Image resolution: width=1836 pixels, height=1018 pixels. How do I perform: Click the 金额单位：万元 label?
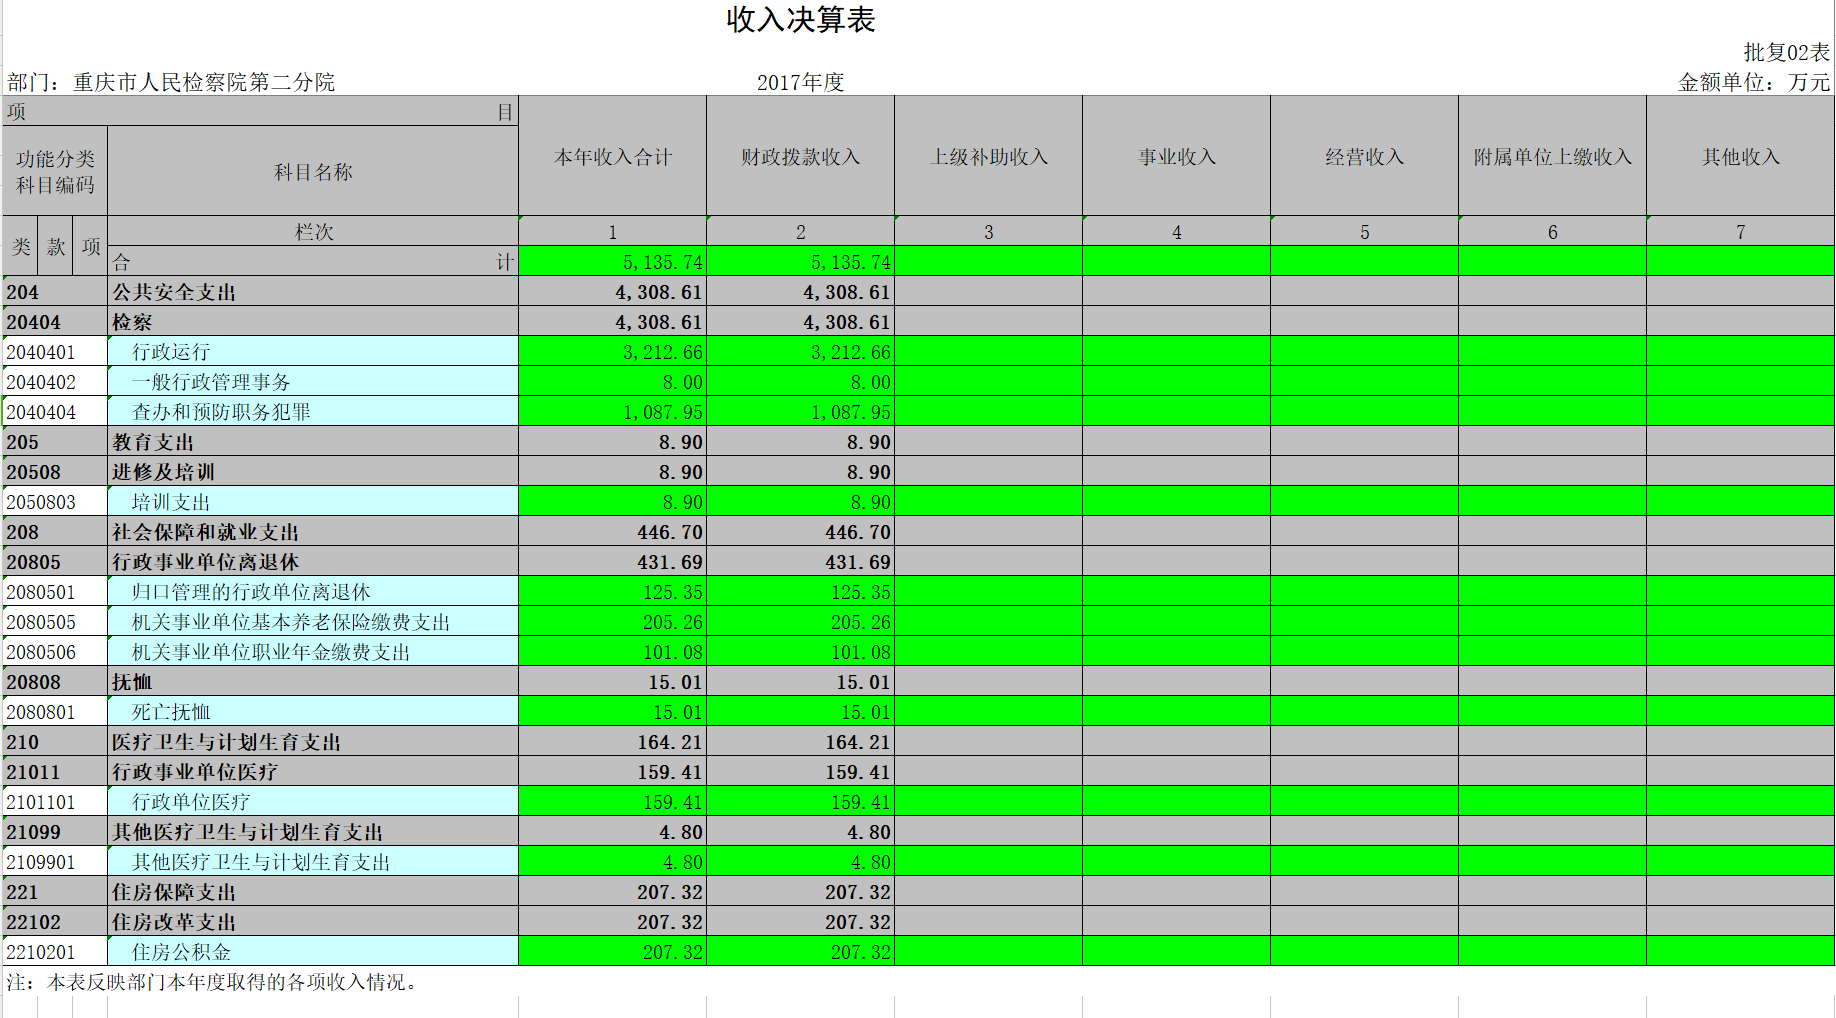tap(1753, 82)
